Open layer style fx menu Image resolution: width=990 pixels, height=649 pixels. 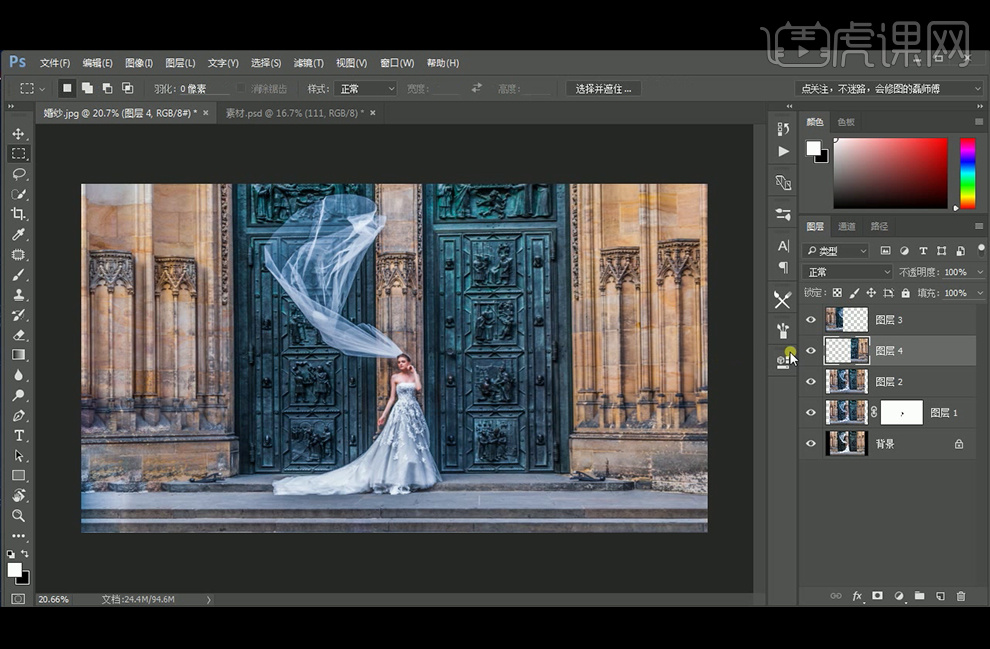pos(857,596)
